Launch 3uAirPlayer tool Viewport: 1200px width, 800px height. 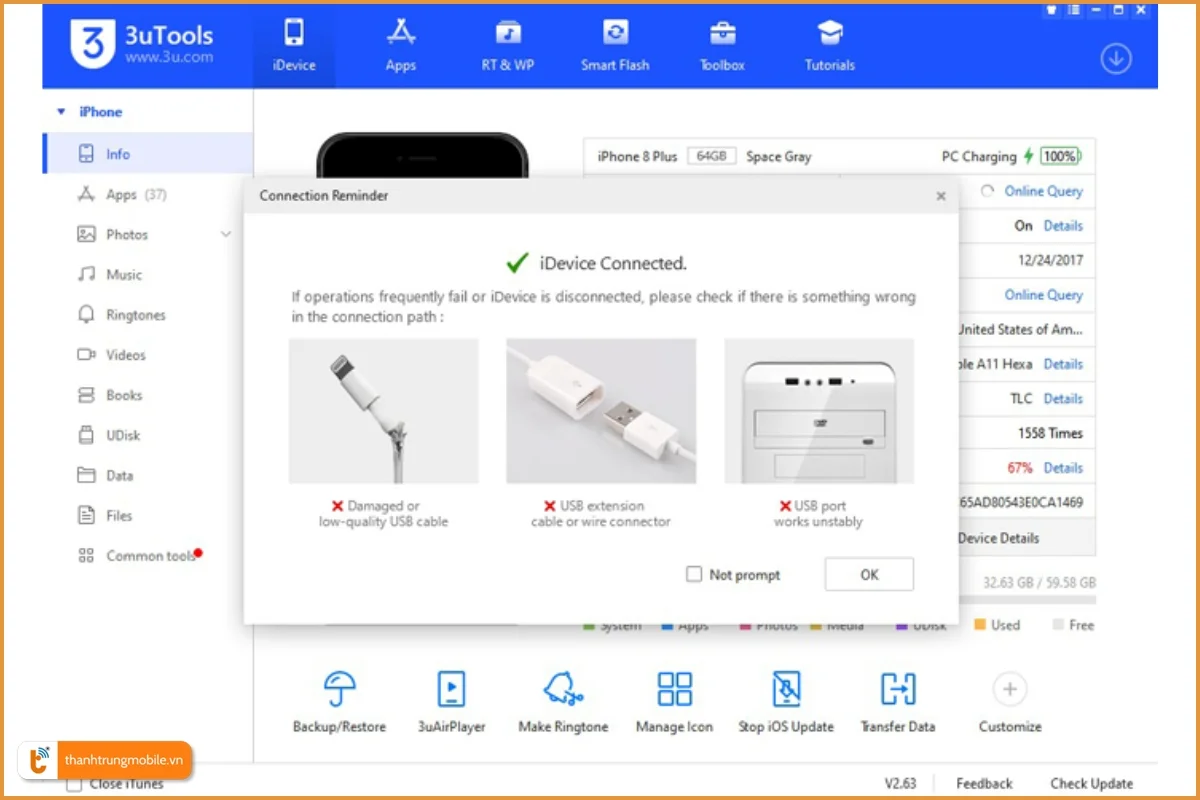[451, 690]
